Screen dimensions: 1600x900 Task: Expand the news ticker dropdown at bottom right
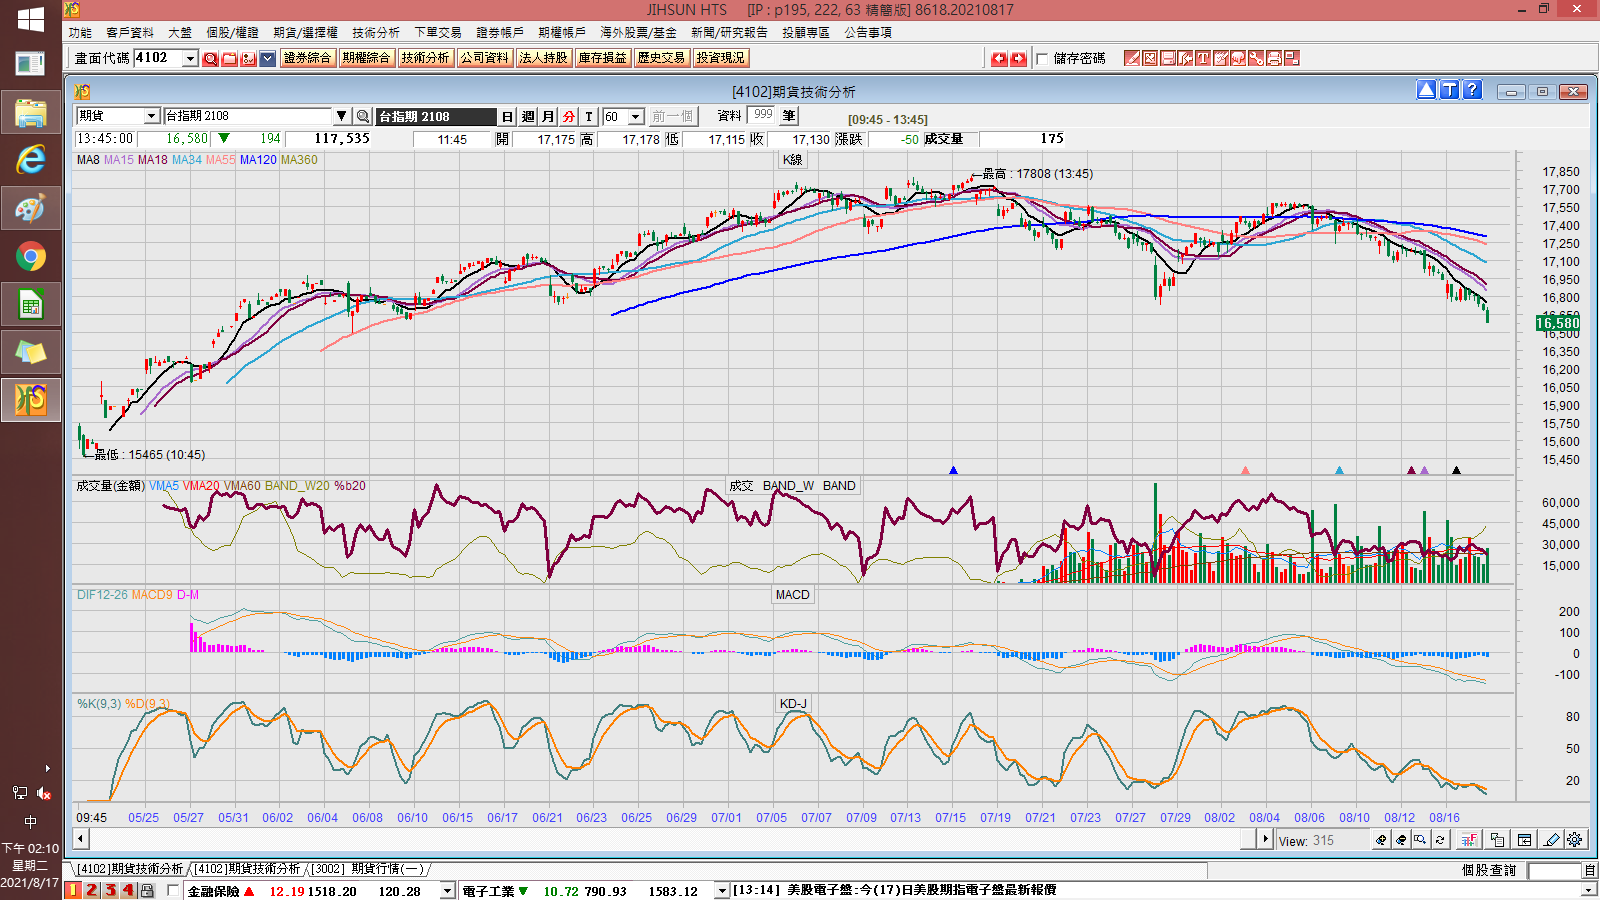tap(1588, 890)
